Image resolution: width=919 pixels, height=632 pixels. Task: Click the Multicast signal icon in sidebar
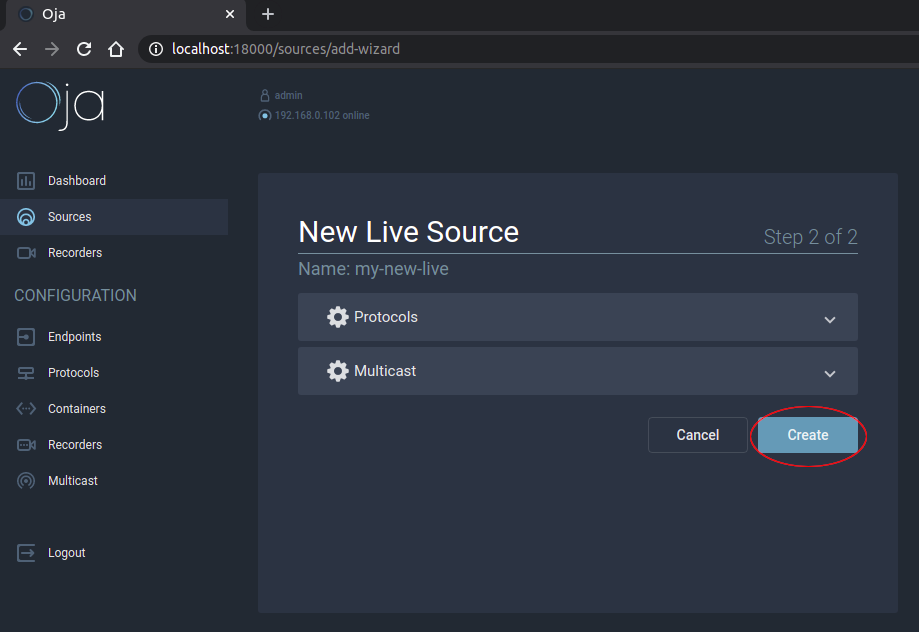tap(26, 481)
